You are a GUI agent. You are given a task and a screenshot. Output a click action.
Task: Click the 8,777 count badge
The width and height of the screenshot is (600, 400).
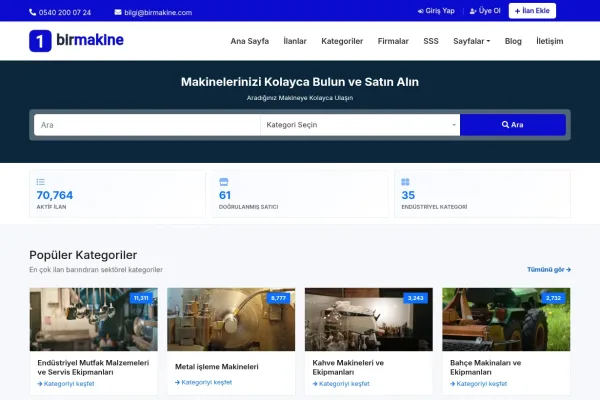pyautogui.click(x=278, y=298)
